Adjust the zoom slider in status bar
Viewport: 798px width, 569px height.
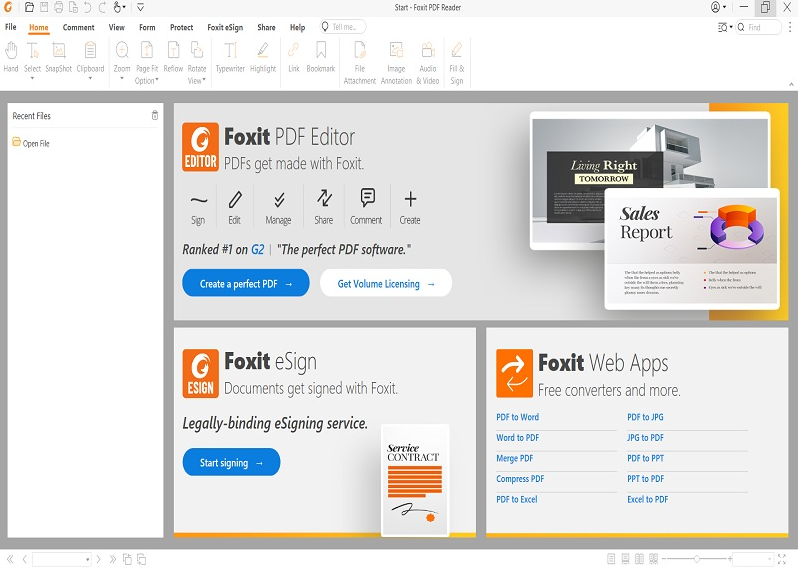tap(697, 559)
